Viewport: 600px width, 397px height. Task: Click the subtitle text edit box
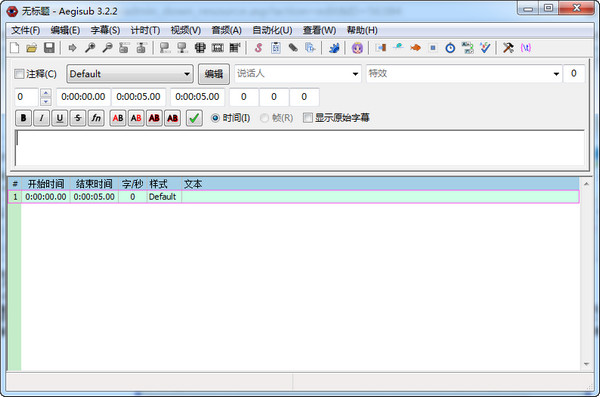click(x=300, y=148)
